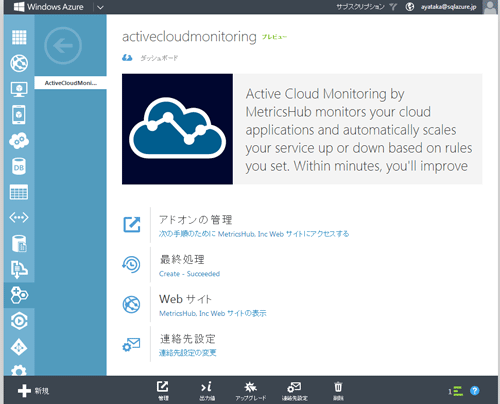Open Recovery Services download icon in sidebar
The height and width of the screenshot is (404, 500).
point(19,269)
